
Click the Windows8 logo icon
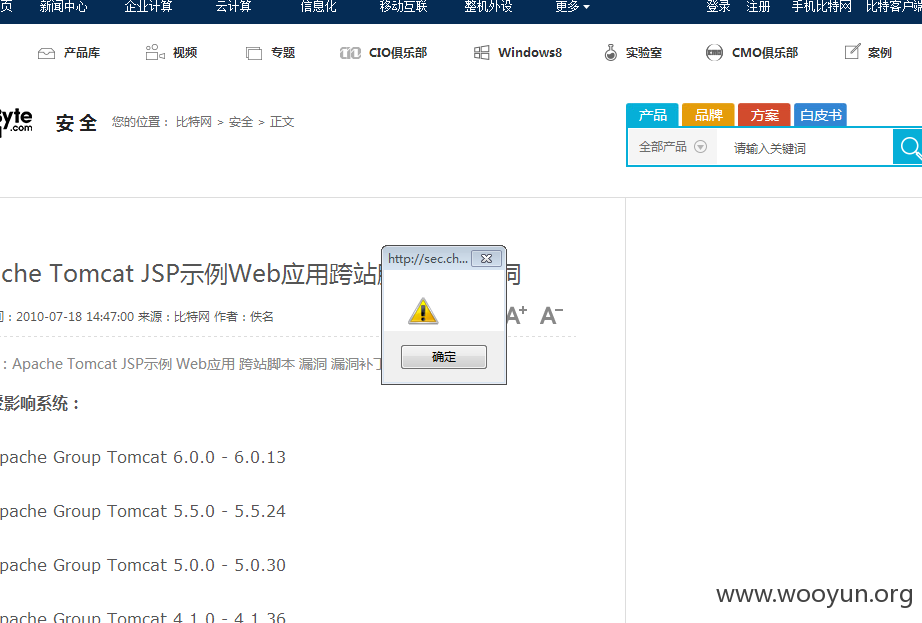pyautogui.click(x=481, y=53)
